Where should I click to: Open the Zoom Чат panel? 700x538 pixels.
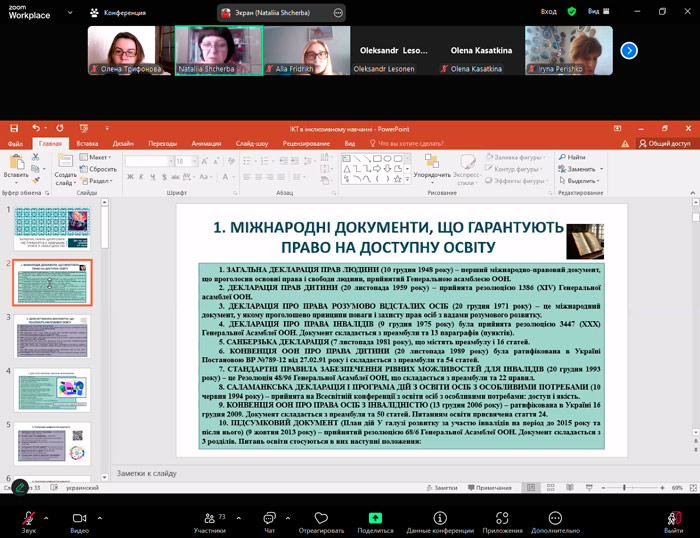tap(269, 519)
